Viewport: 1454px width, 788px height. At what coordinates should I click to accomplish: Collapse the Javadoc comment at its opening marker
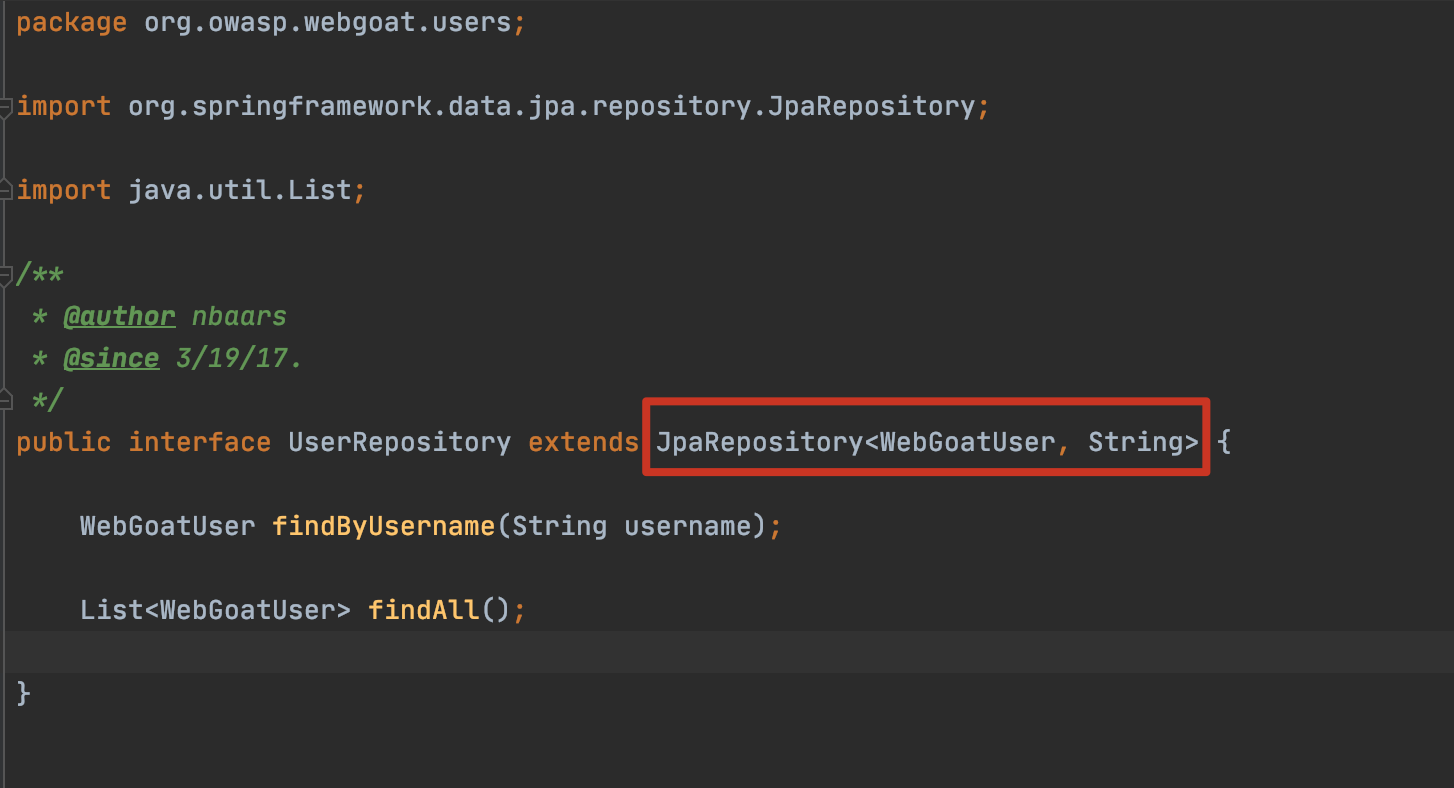tap(6, 273)
